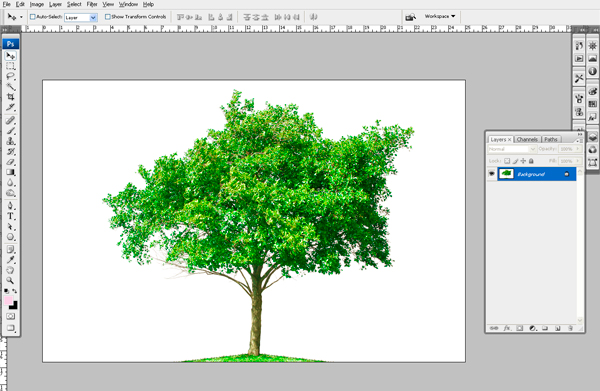Select the Dodge tool
This screenshot has width=600, height=391.
point(10,193)
